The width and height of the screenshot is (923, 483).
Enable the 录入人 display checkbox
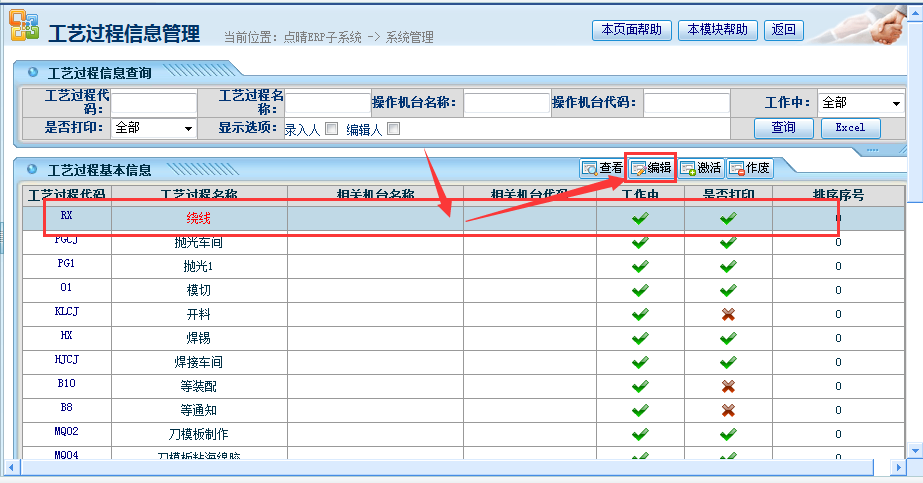tap(332, 128)
